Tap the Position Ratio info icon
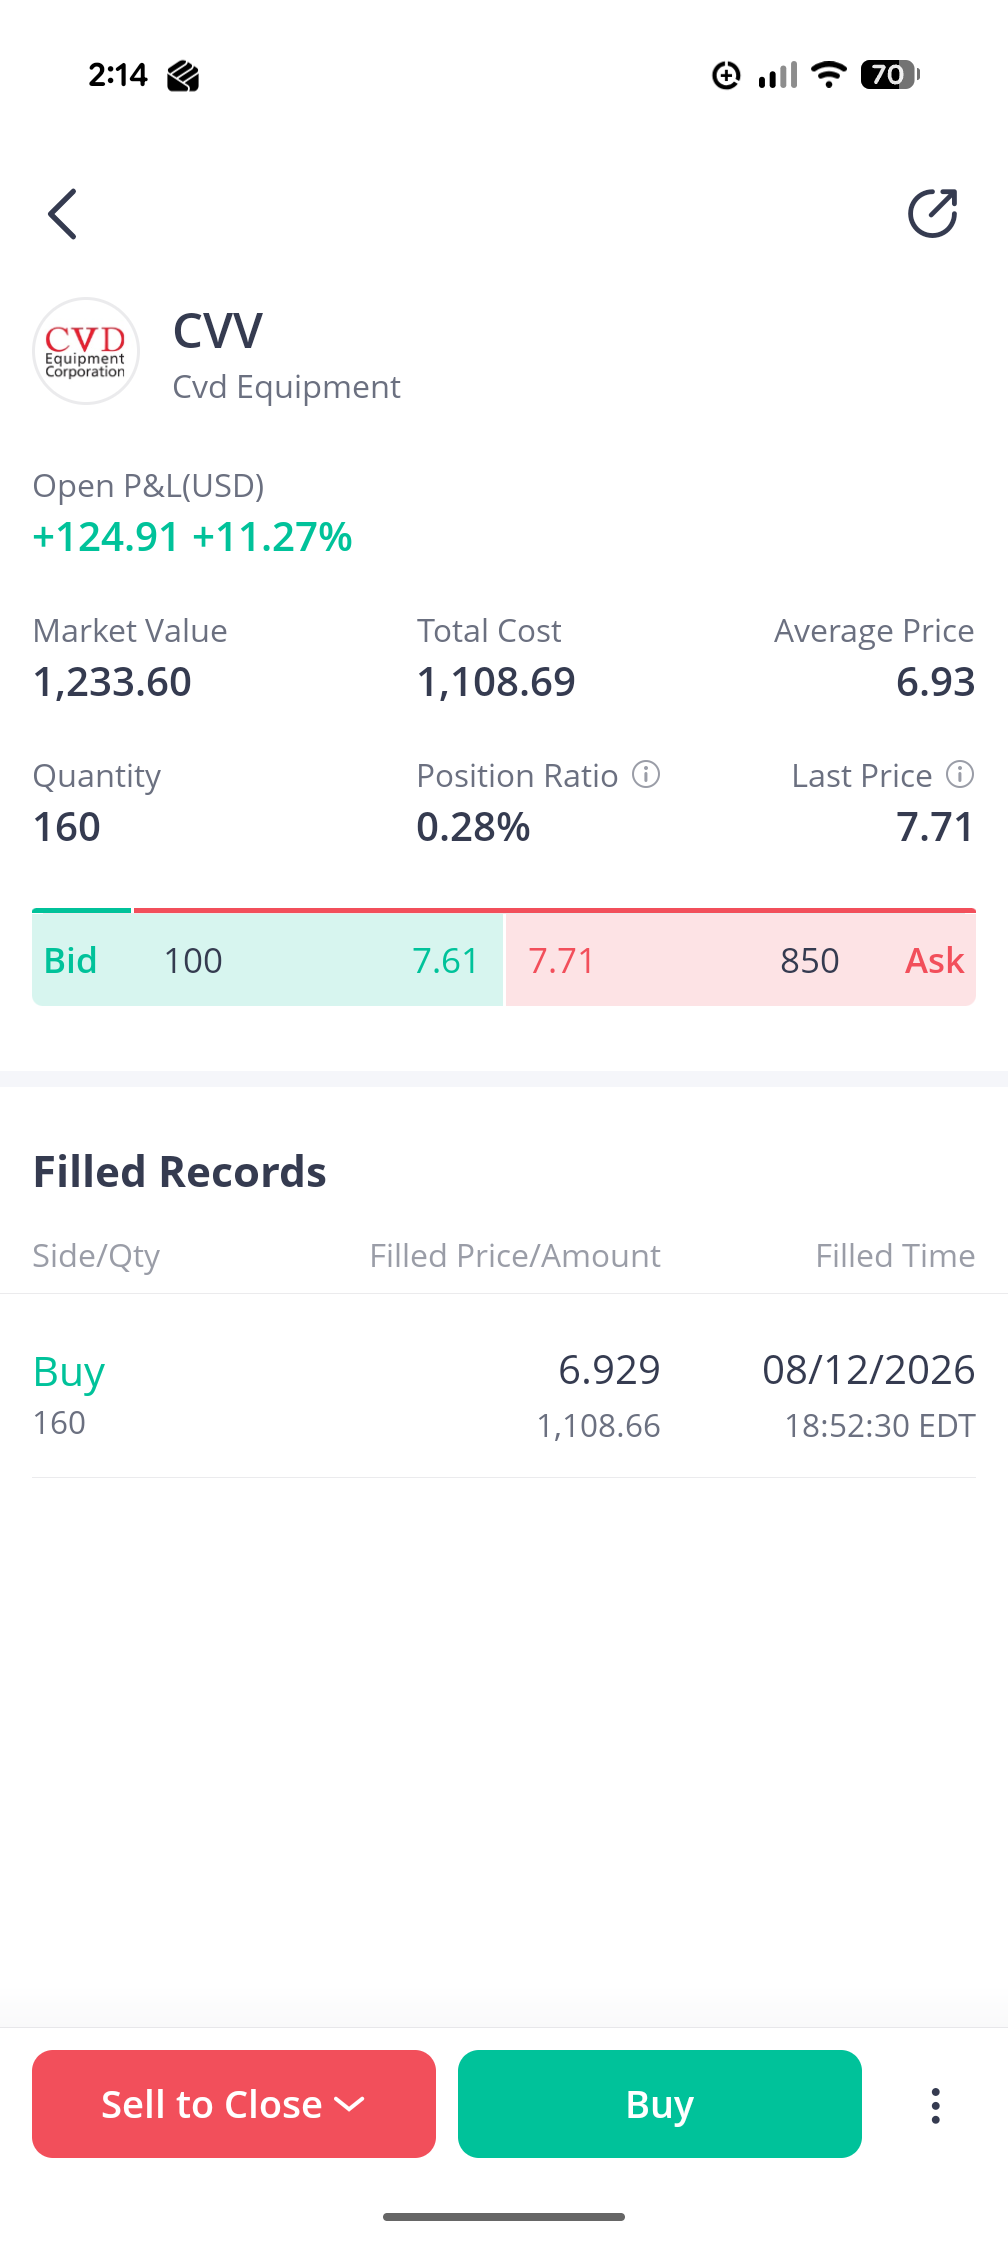 point(646,775)
